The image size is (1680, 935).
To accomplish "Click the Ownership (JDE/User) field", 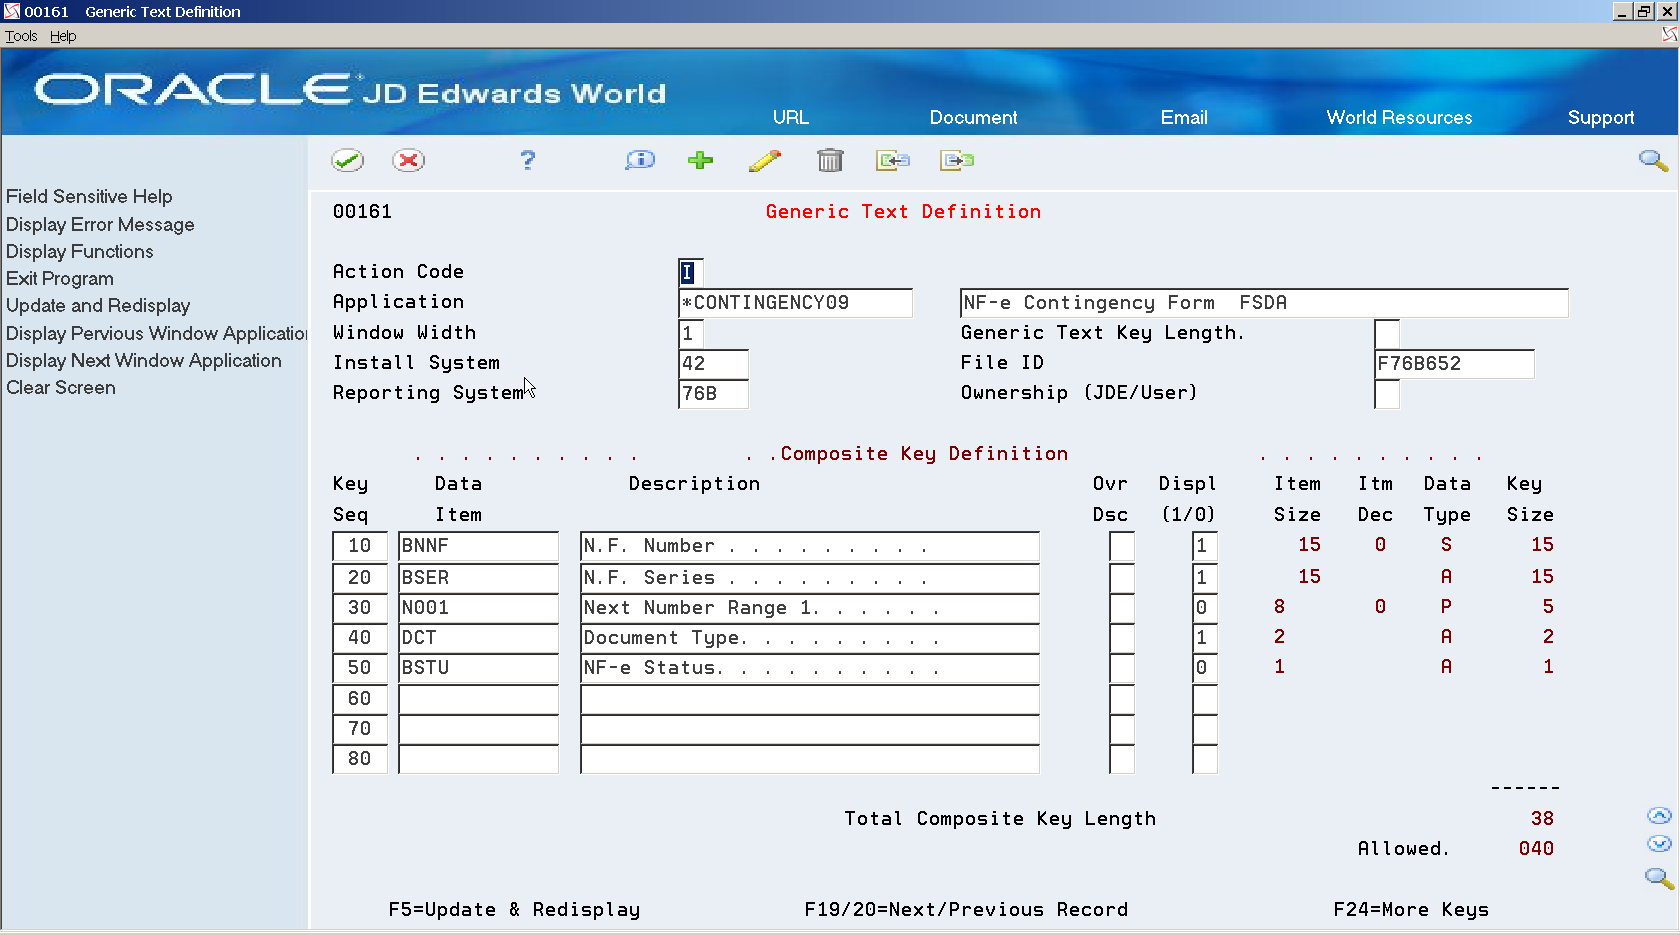I will click(x=1387, y=394).
